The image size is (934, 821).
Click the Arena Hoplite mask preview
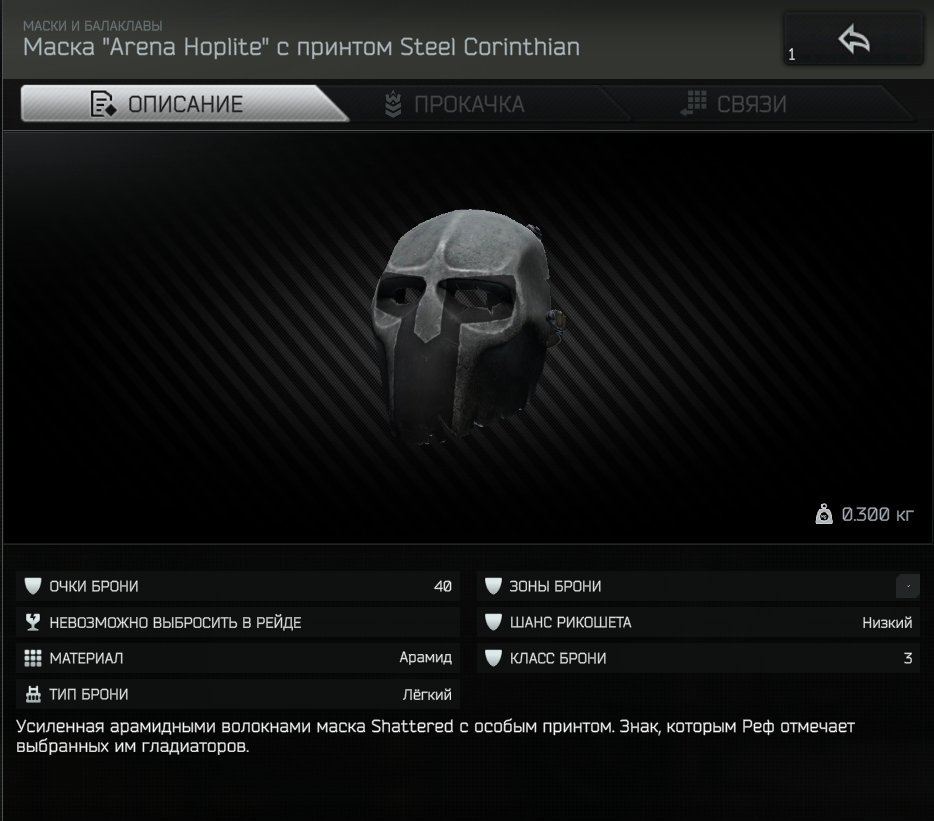[x=467, y=327]
